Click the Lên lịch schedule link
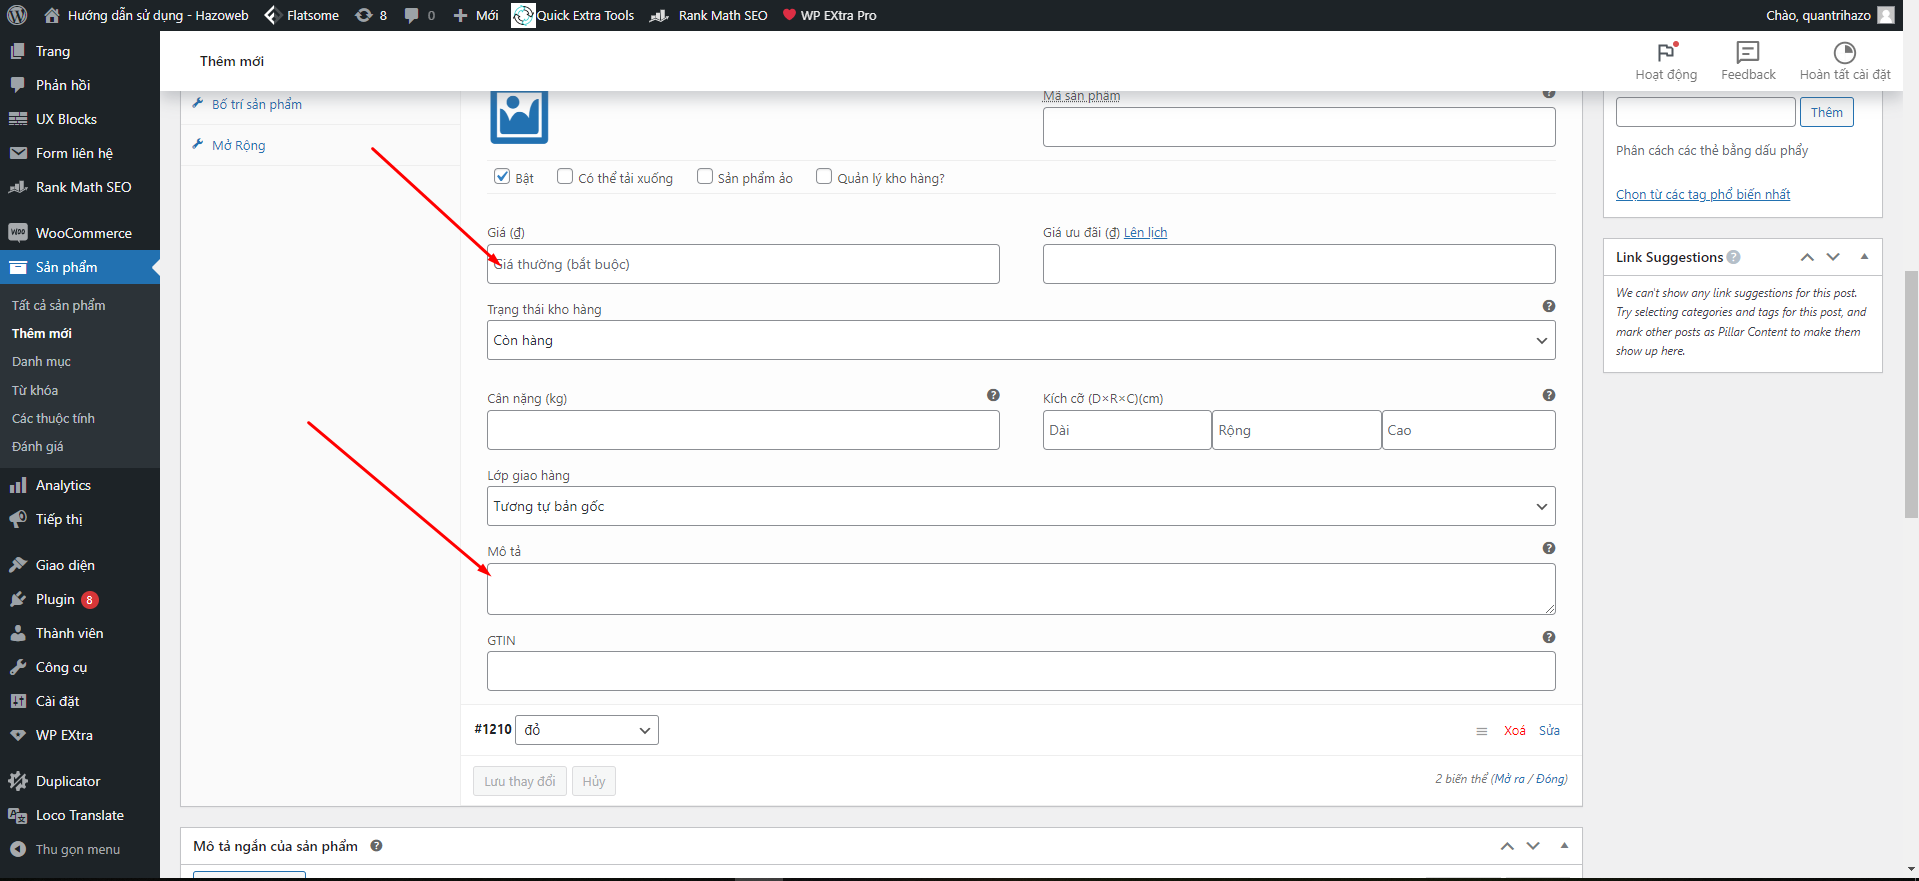Image resolution: width=1919 pixels, height=881 pixels. [1145, 233]
